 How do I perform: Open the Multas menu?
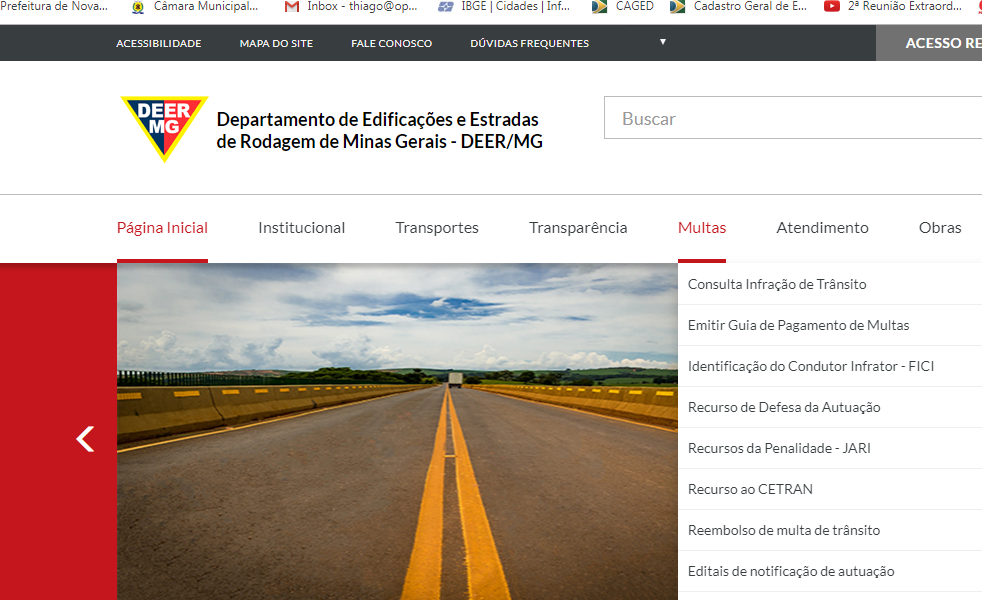point(701,228)
